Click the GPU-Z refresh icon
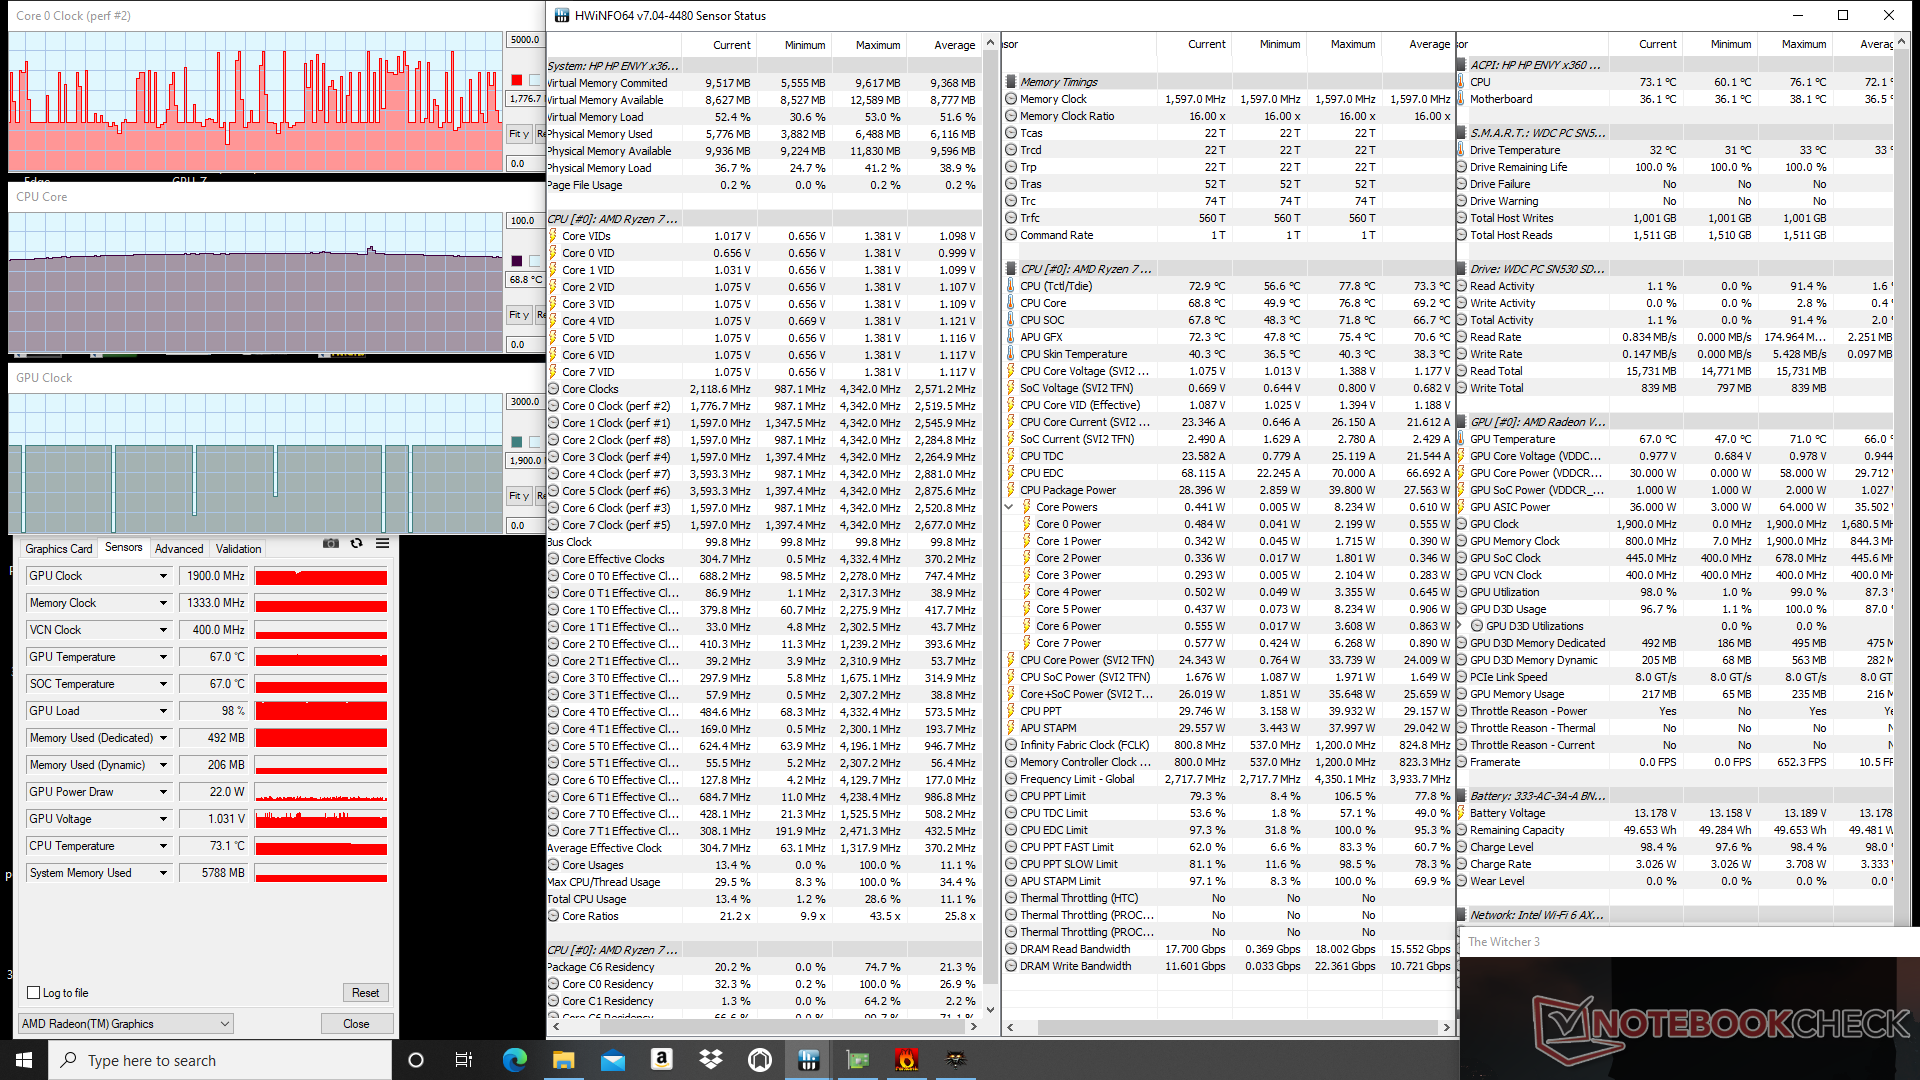 [357, 544]
